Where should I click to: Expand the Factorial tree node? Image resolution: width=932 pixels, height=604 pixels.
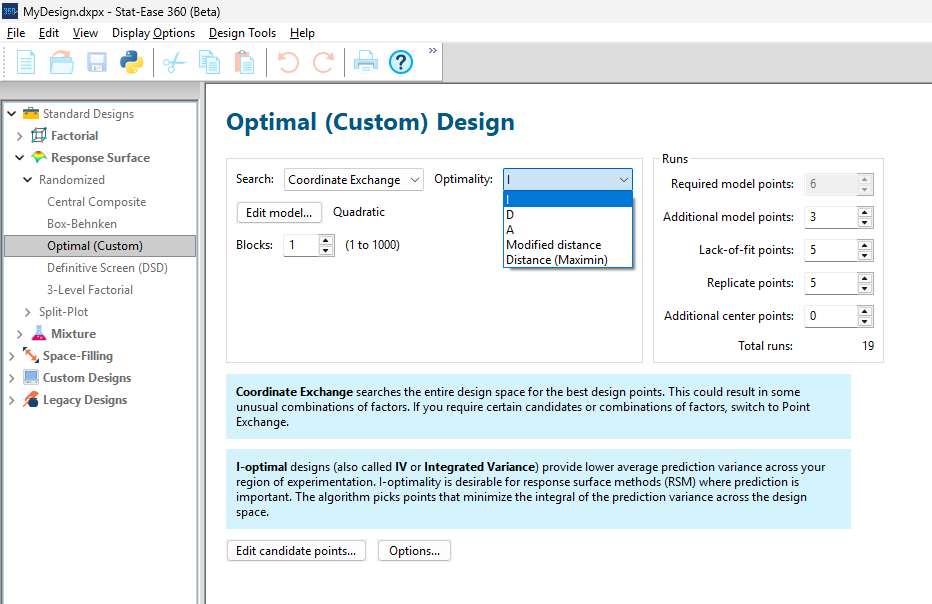tap(18, 135)
